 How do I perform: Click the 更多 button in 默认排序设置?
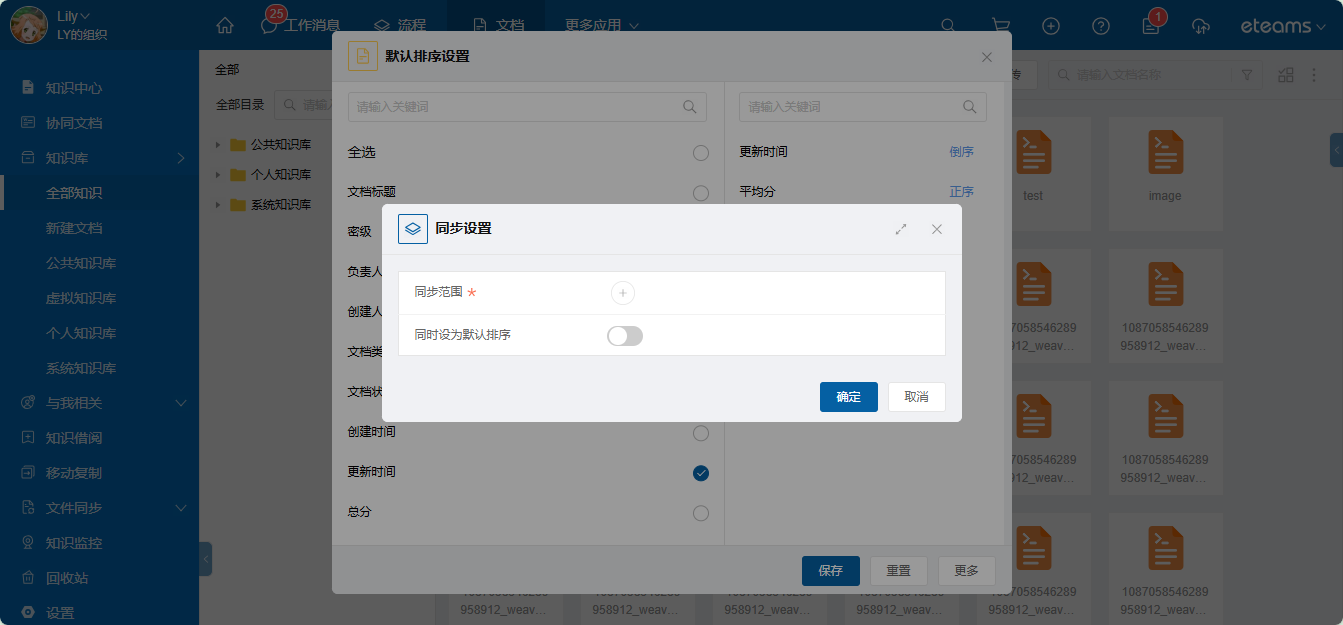point(966,571)
